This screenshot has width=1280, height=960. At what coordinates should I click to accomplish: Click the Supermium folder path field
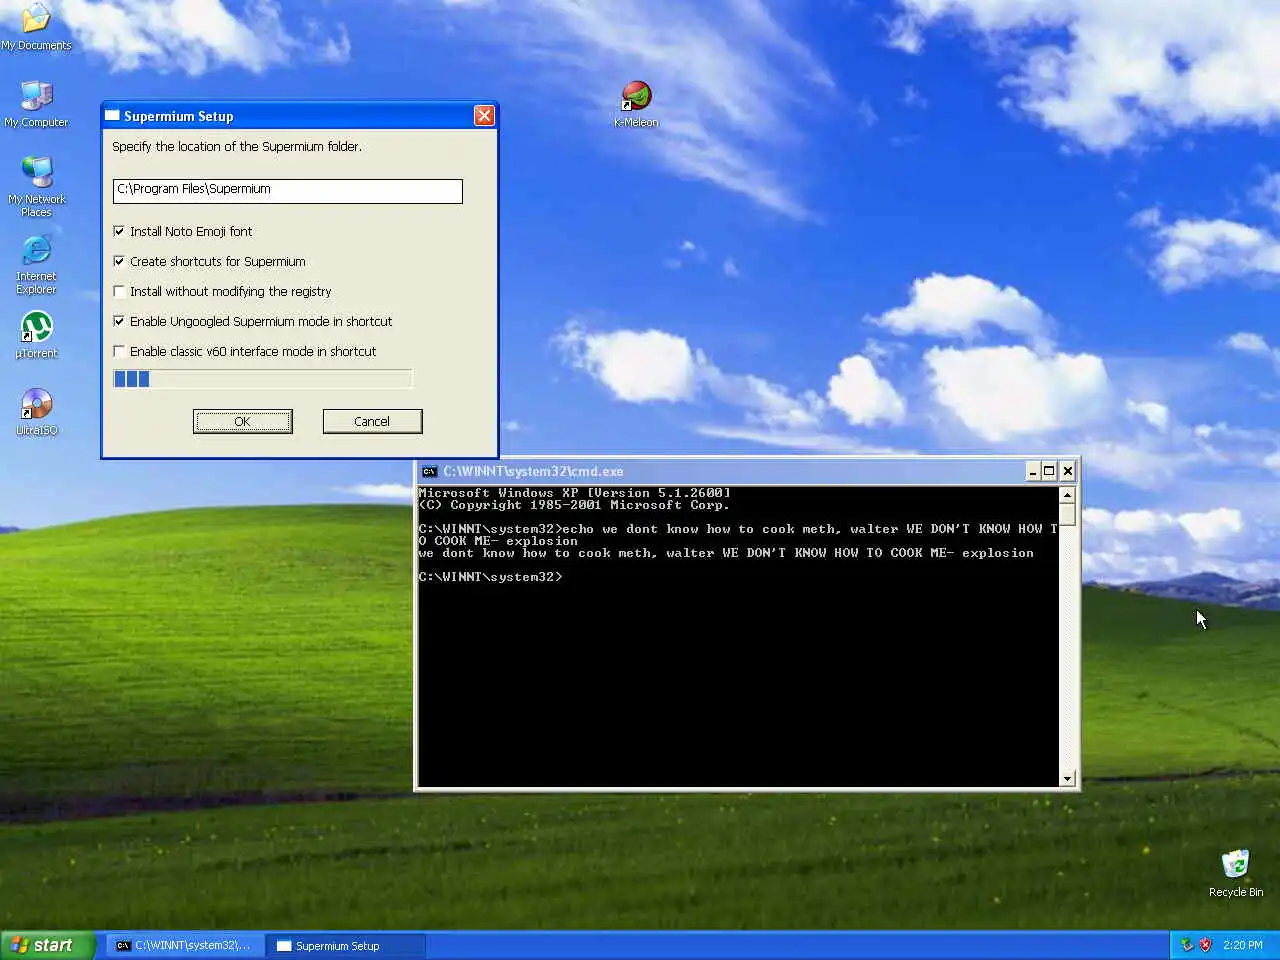pos(288,190)
